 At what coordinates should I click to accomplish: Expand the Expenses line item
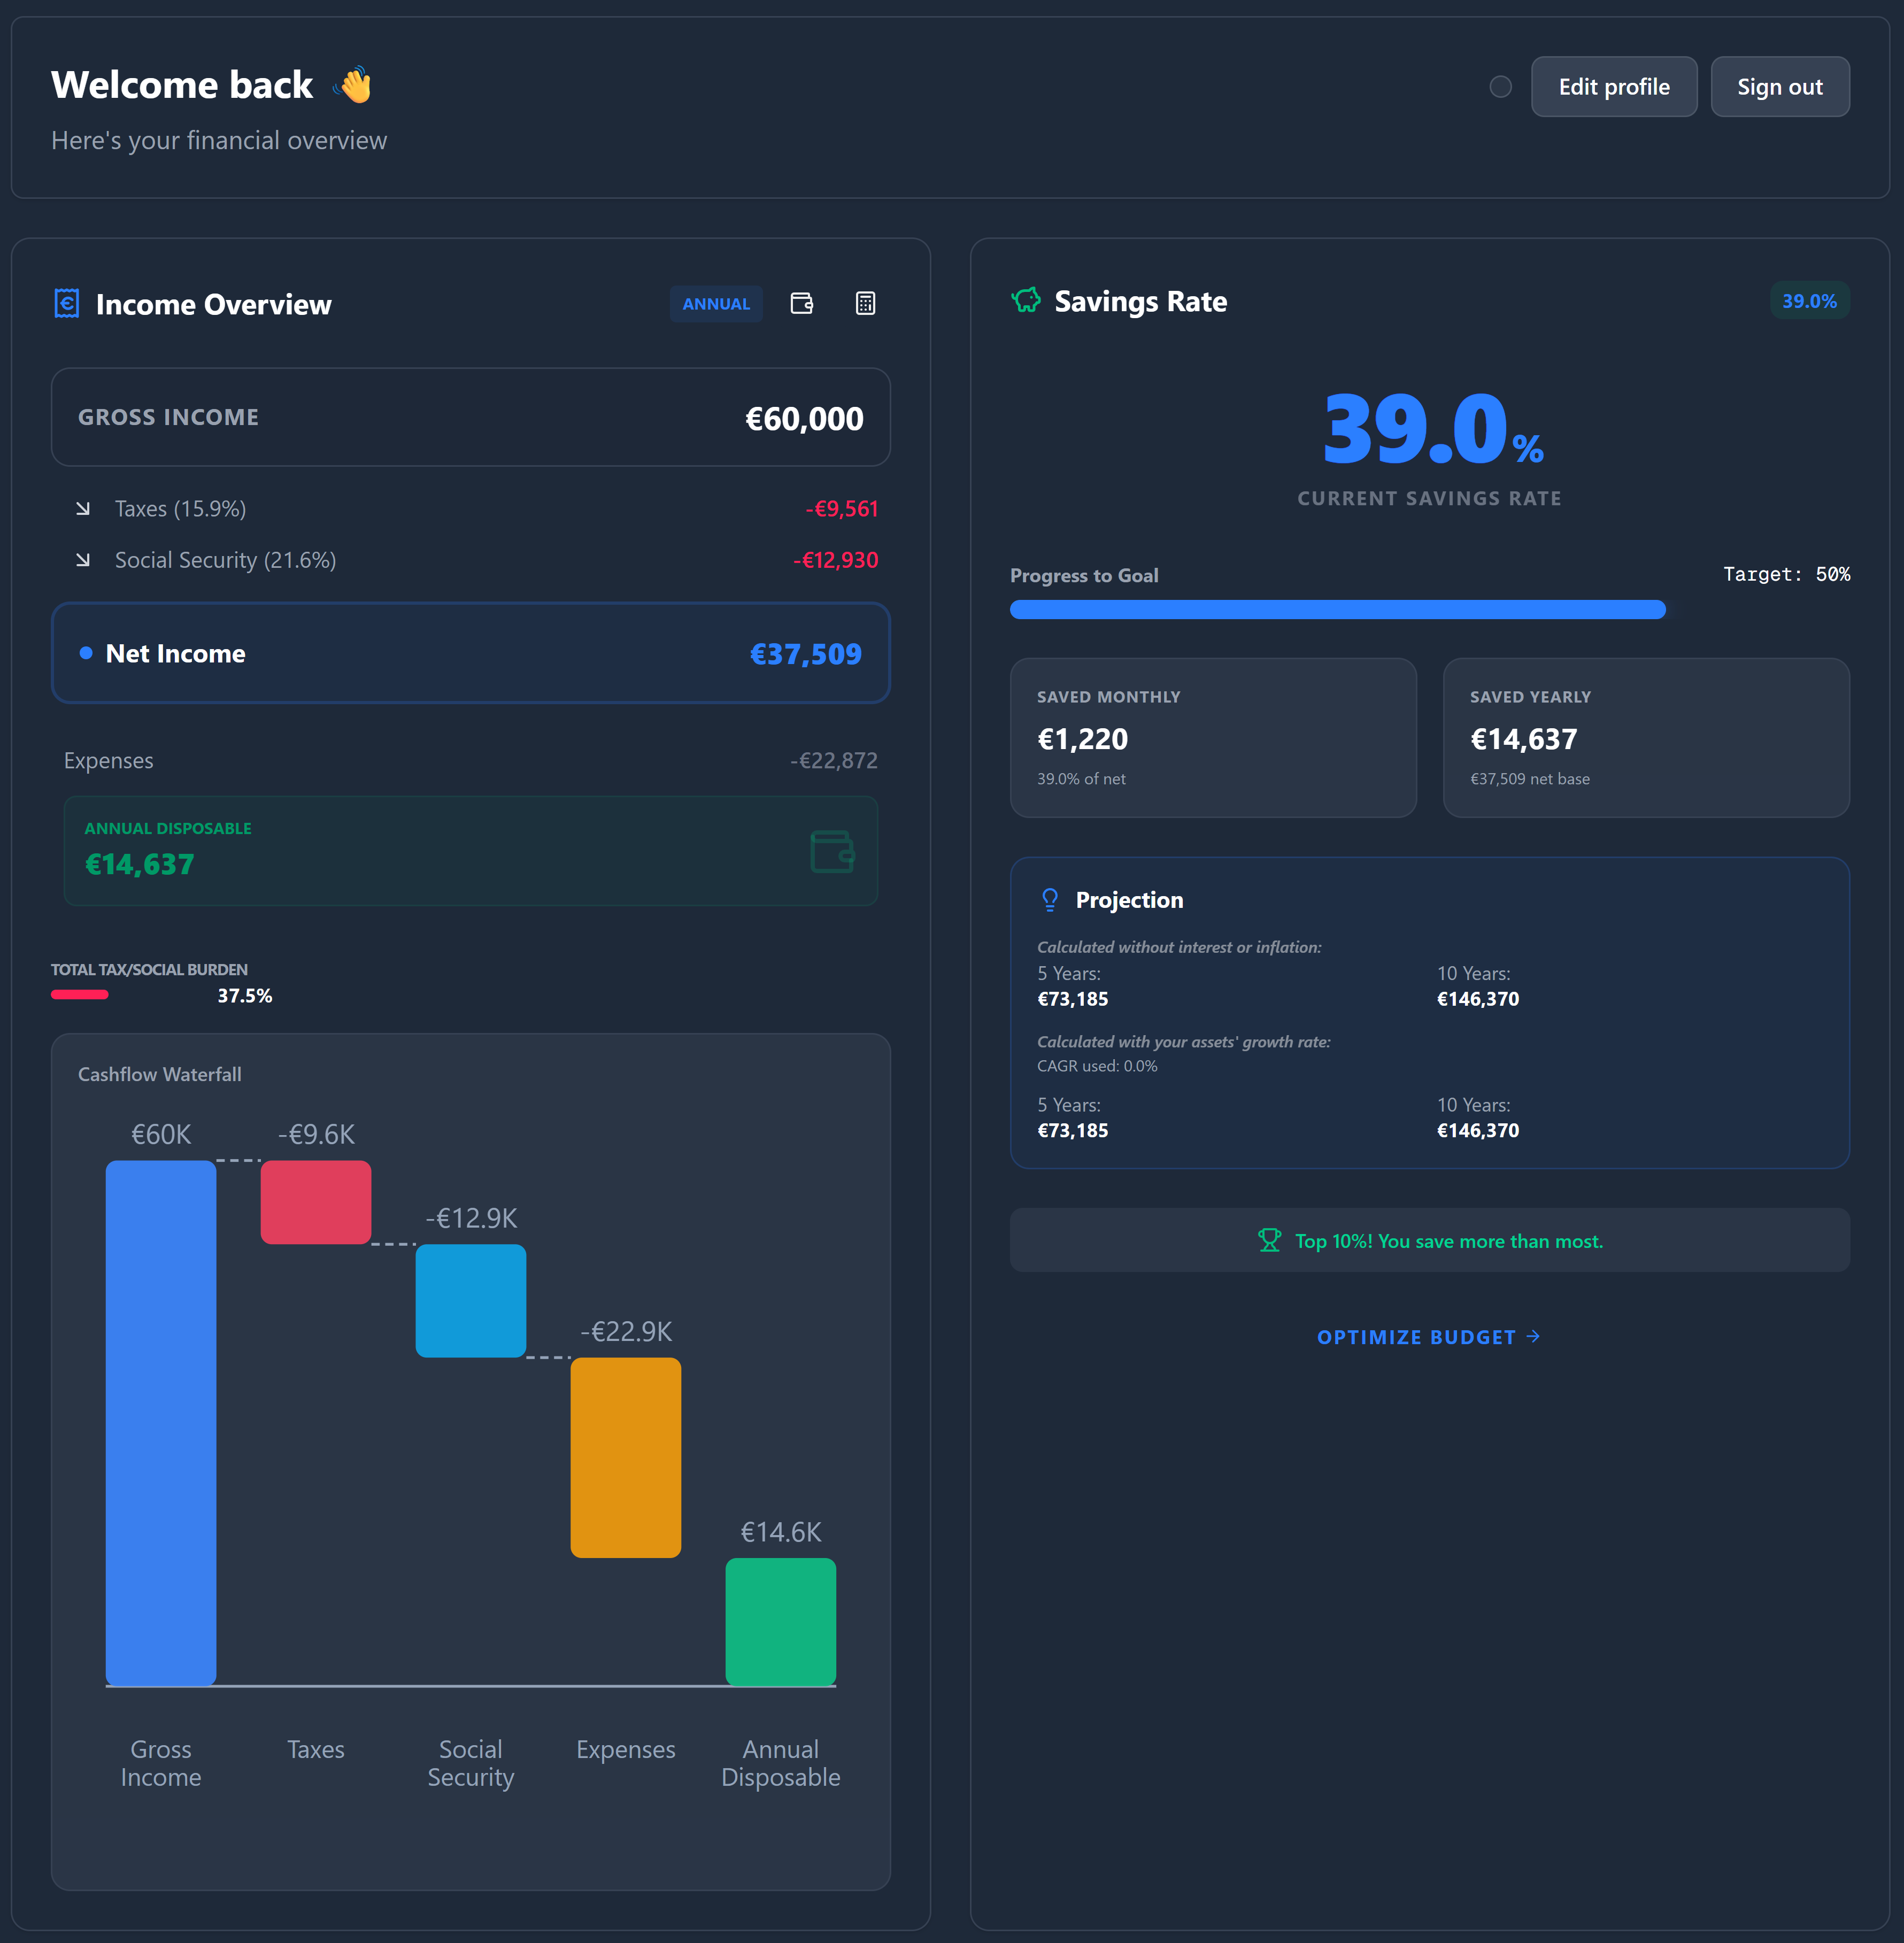pyautogui.click(x=470, y=760)
